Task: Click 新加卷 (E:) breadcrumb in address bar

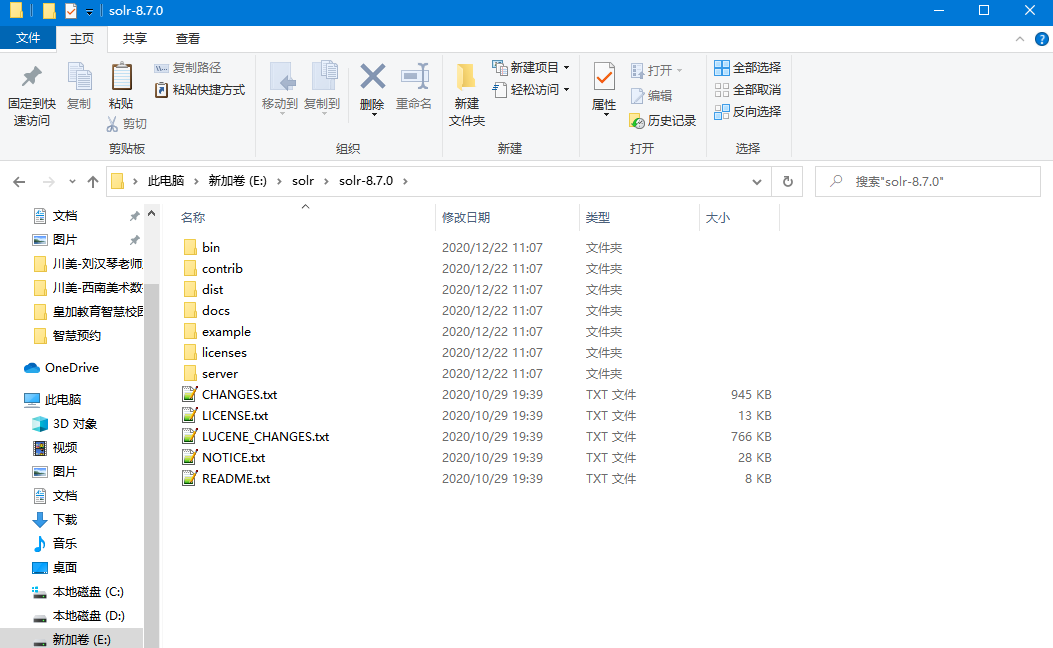Action: pyautogui.click(x=238, y=181)
